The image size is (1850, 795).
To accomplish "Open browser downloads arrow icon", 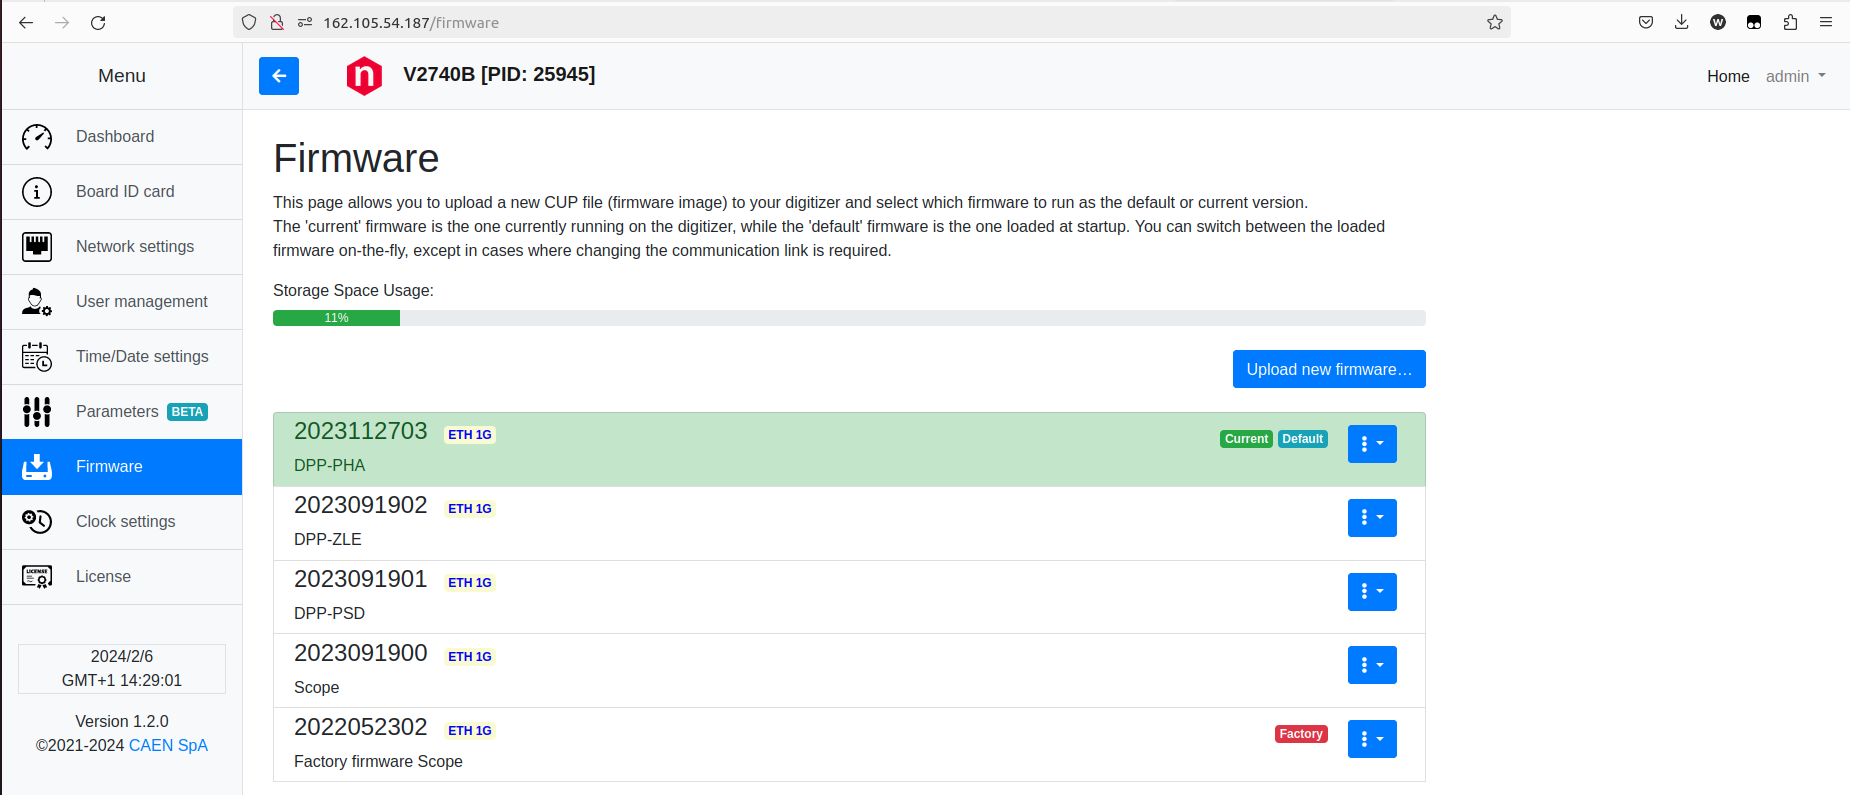I will pos(1682,22).
